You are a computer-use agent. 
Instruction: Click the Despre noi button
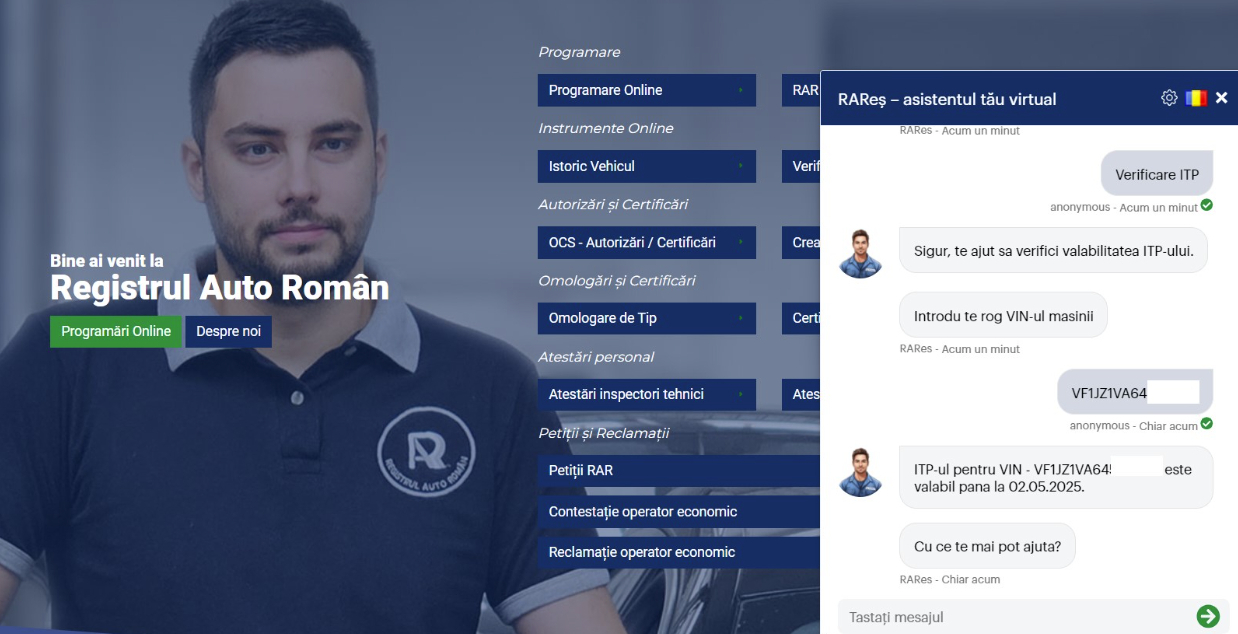pos(228,331)
